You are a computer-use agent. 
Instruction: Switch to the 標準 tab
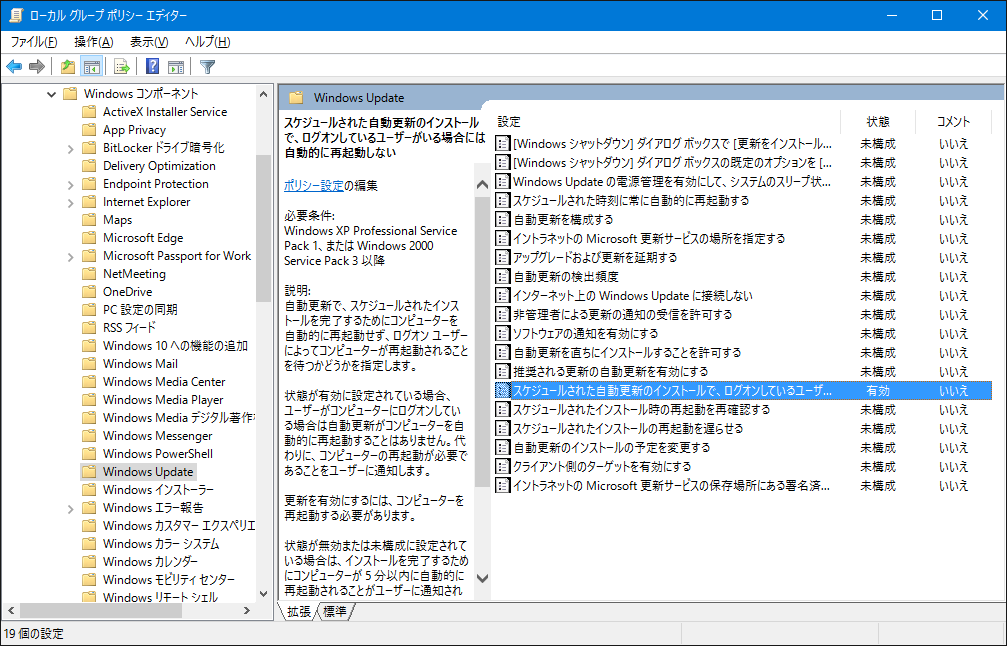[335, 611]
